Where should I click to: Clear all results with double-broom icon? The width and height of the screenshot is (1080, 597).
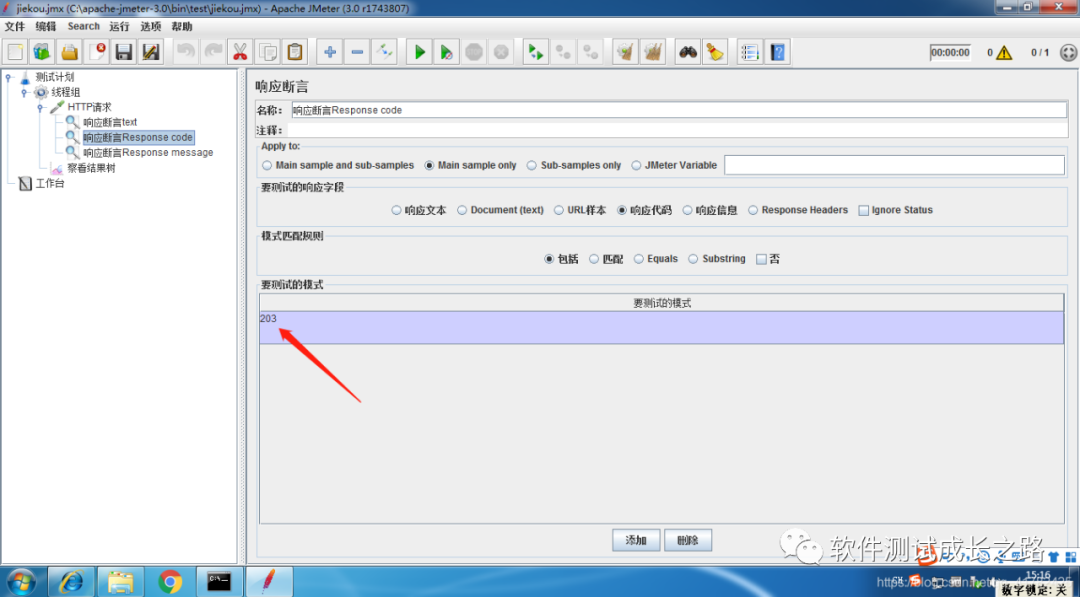tap(652, 52)
